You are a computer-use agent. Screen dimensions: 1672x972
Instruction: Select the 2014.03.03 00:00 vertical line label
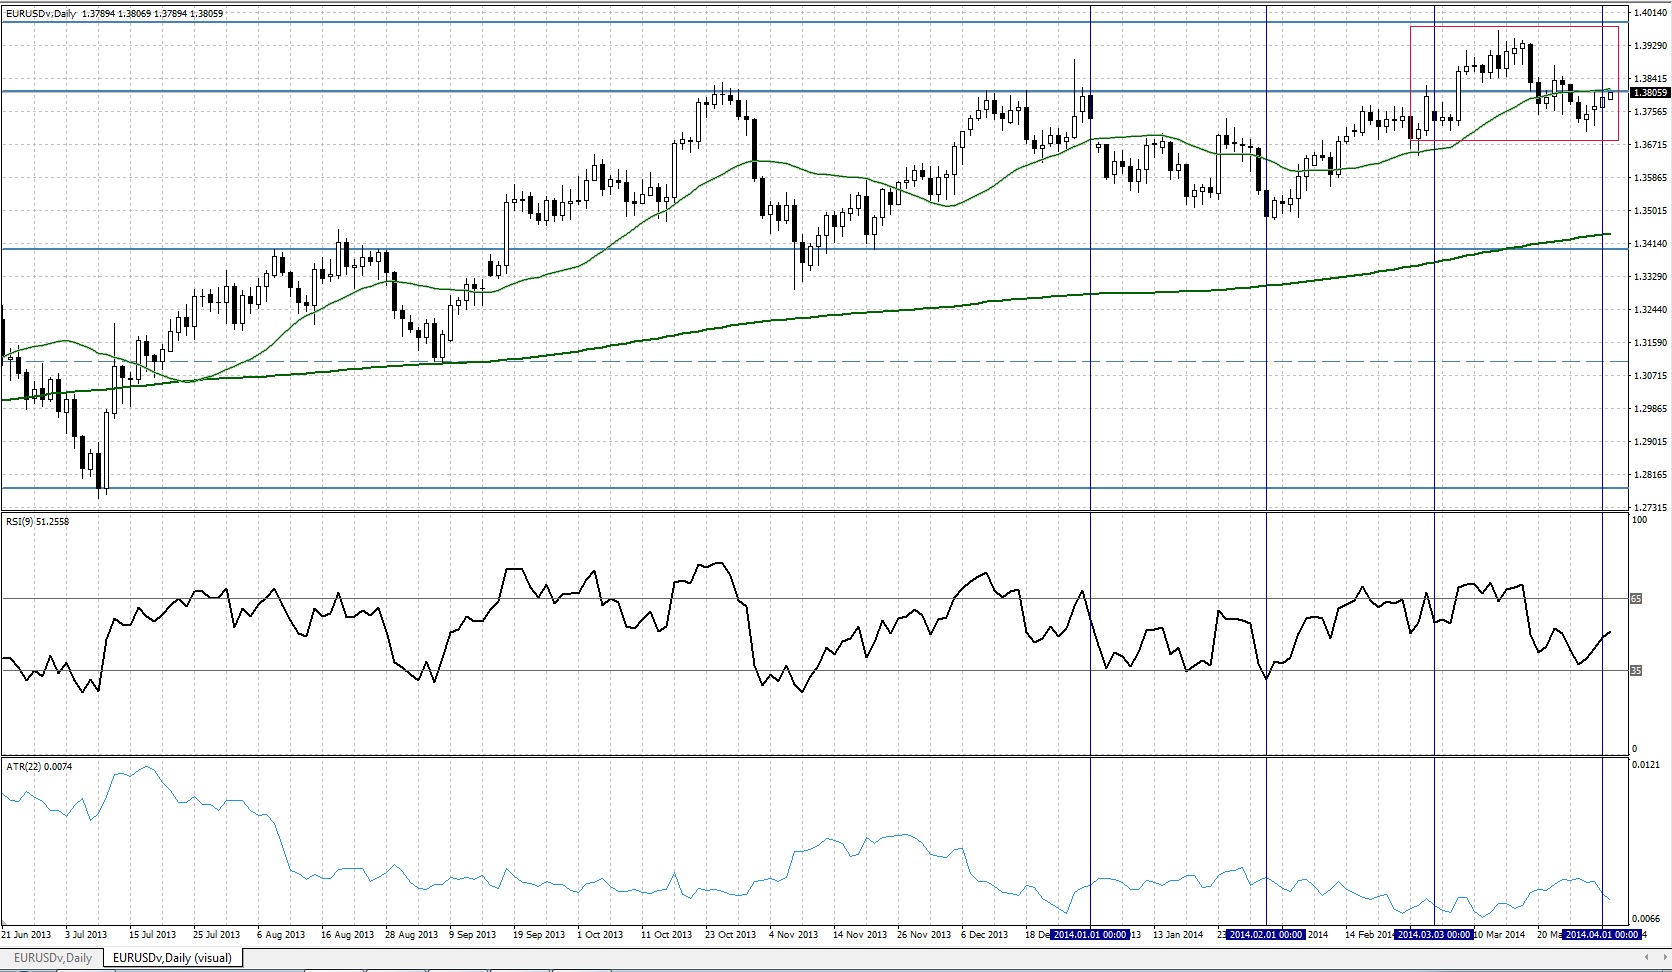pos(1434,935)
